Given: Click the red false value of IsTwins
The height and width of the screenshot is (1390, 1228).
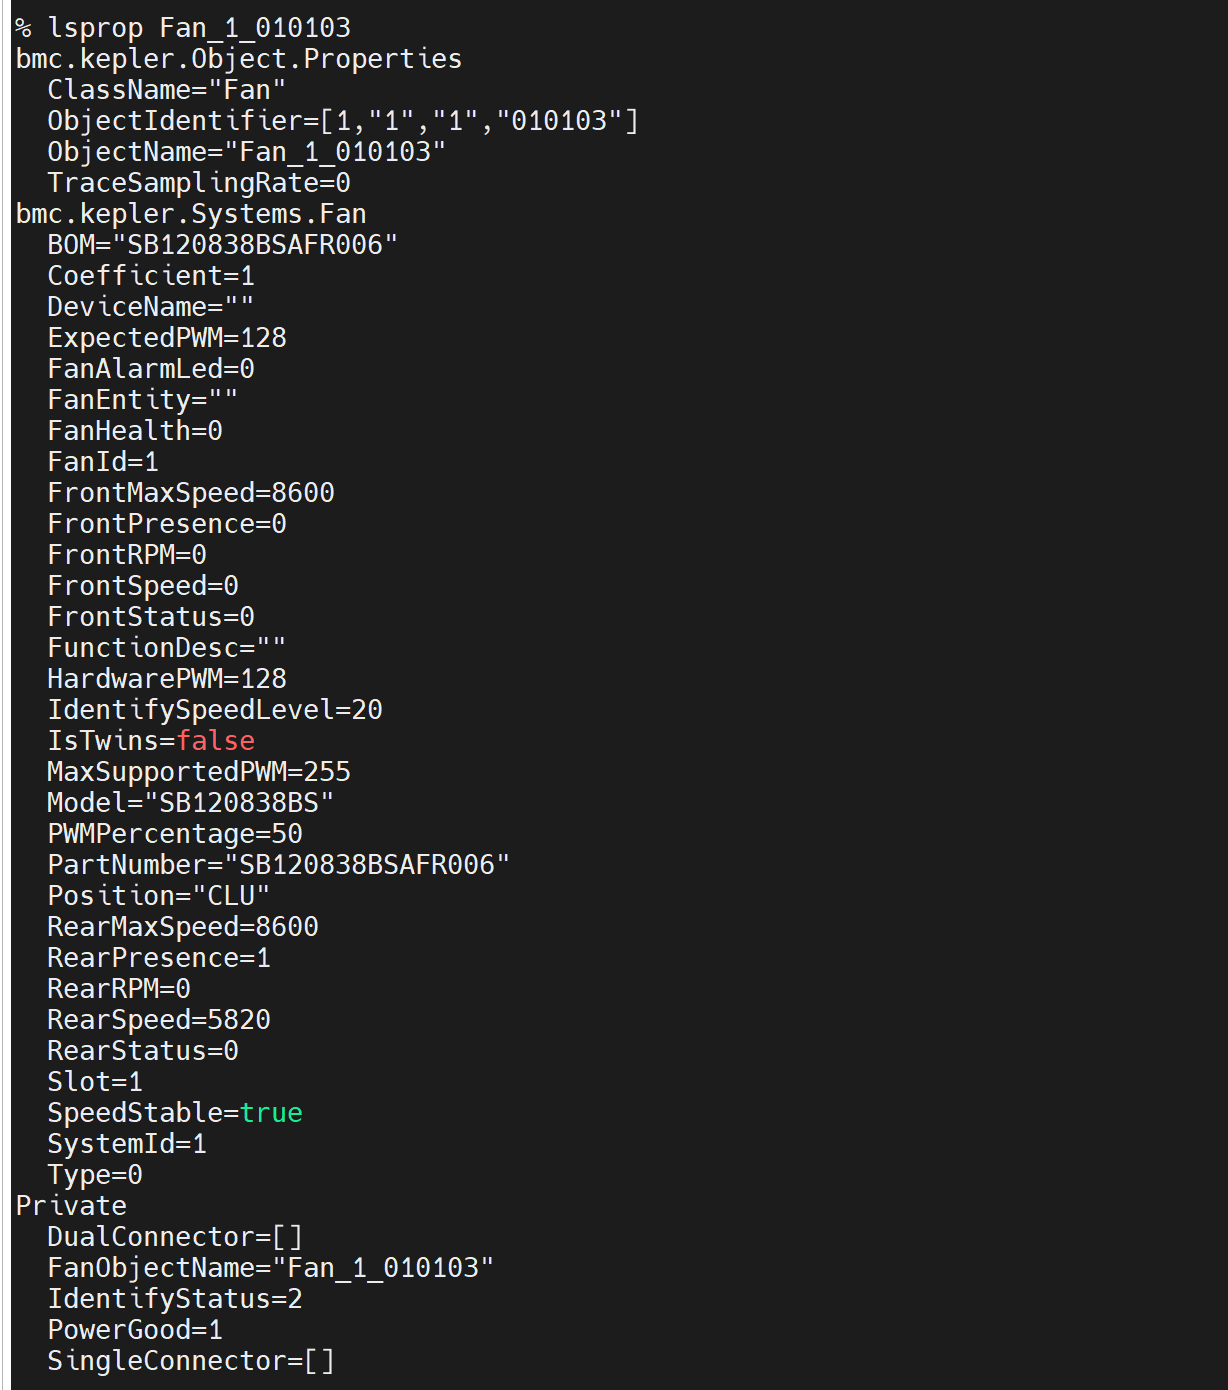Looking at the screenshot, I should [x=215, y=741].
